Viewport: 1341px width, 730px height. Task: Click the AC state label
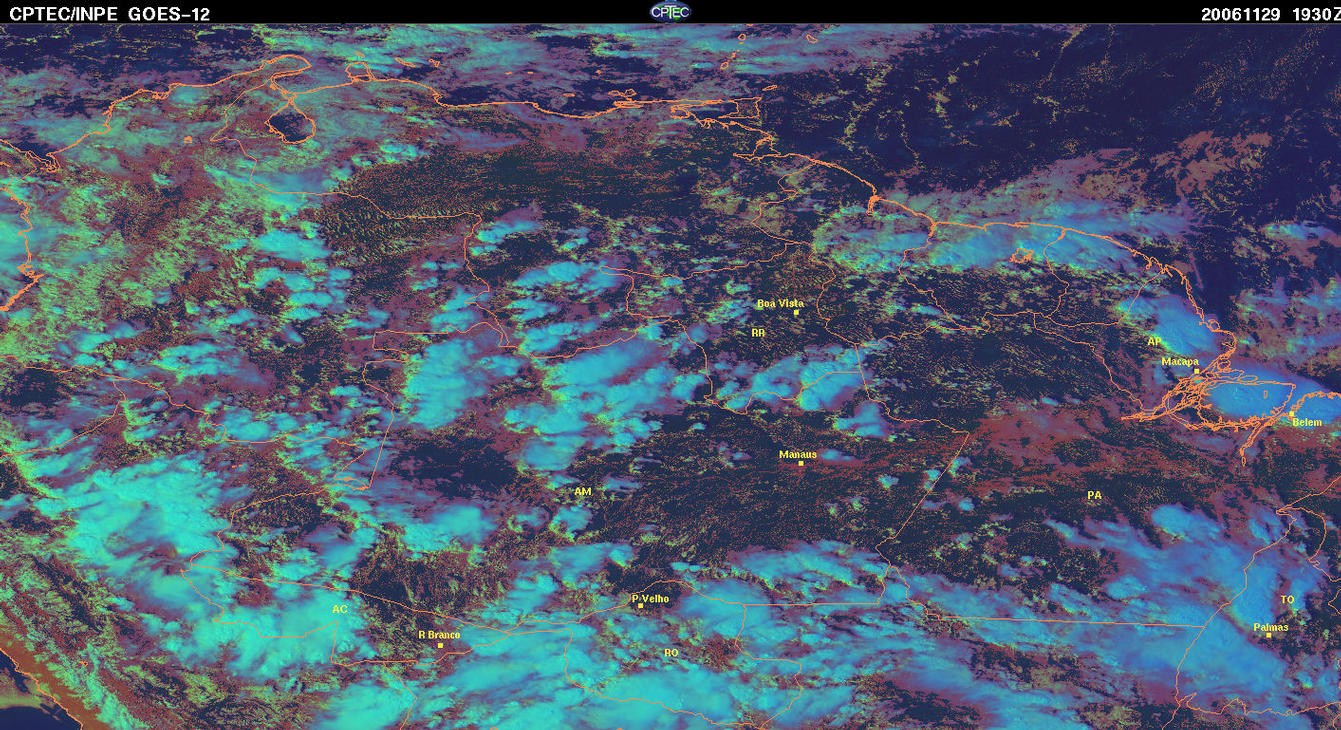coord(340,609)
